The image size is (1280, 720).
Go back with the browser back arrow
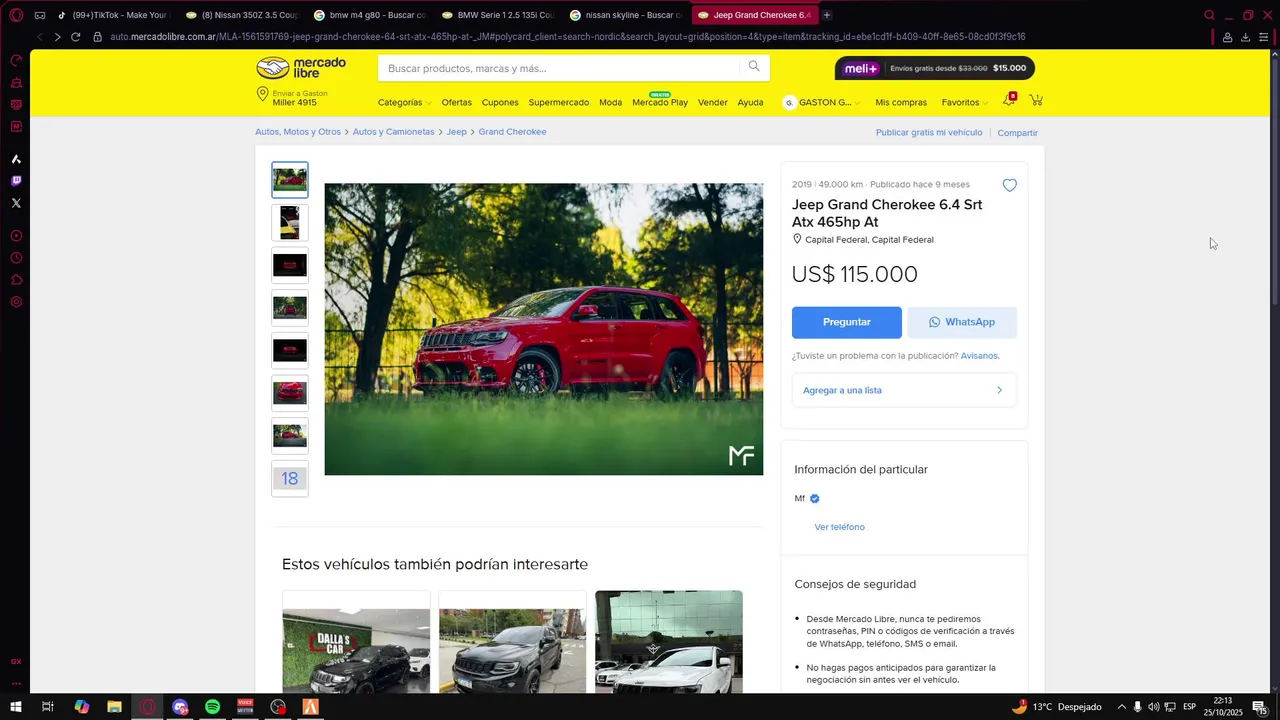[39, 37]
